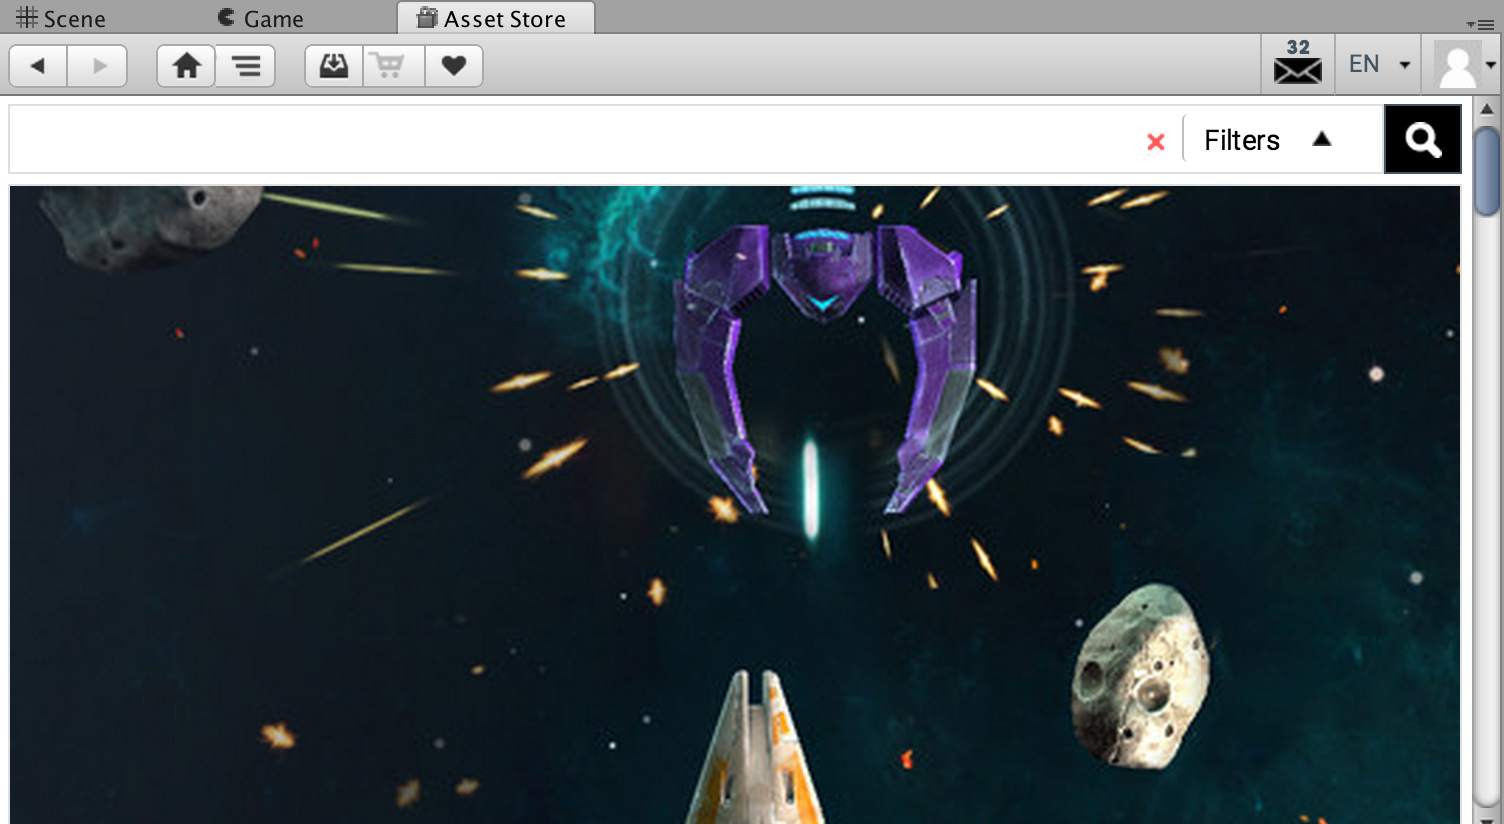Open the panel options menu at tab bar end
Image resolution: width=1504 pixels, height=824 pixels.
point(1480,24)
